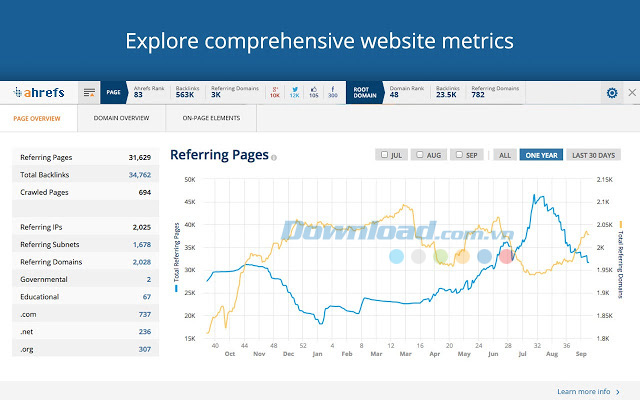Open the Governmental 2 value
Viewport: 640px width, 400px height.
coord(149,280)
